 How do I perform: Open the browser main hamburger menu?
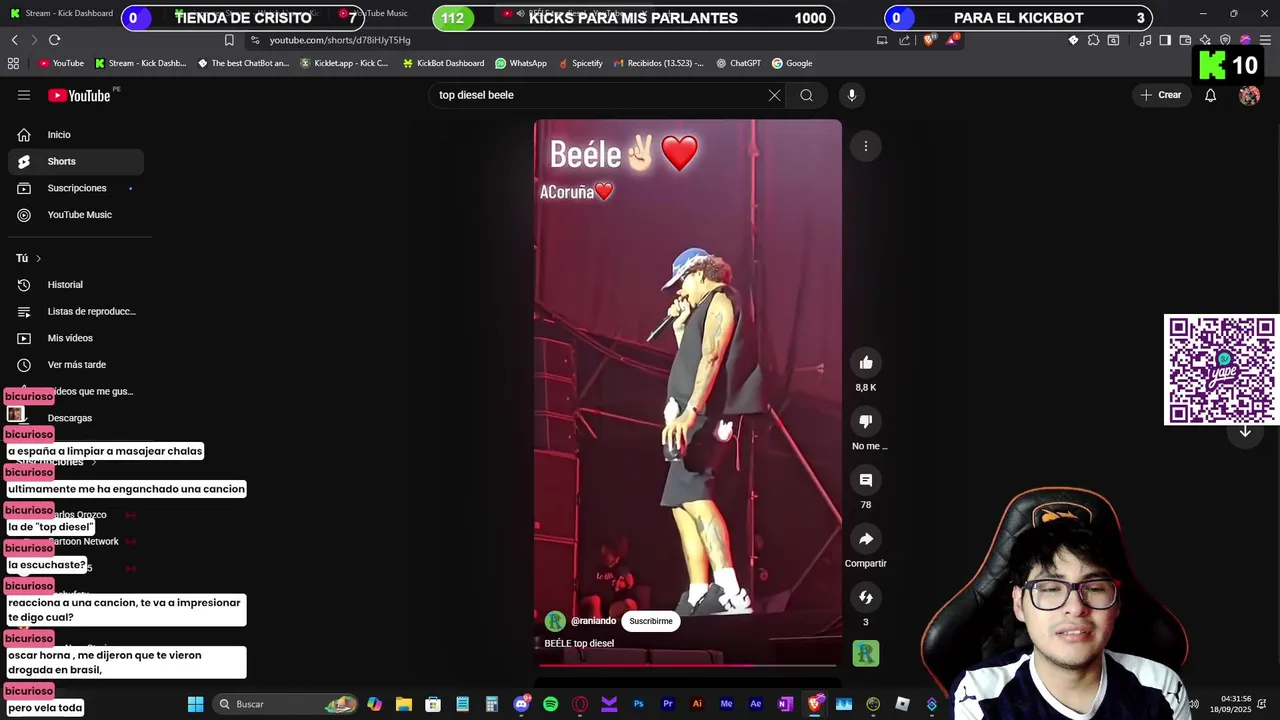tap(1265, 40)
